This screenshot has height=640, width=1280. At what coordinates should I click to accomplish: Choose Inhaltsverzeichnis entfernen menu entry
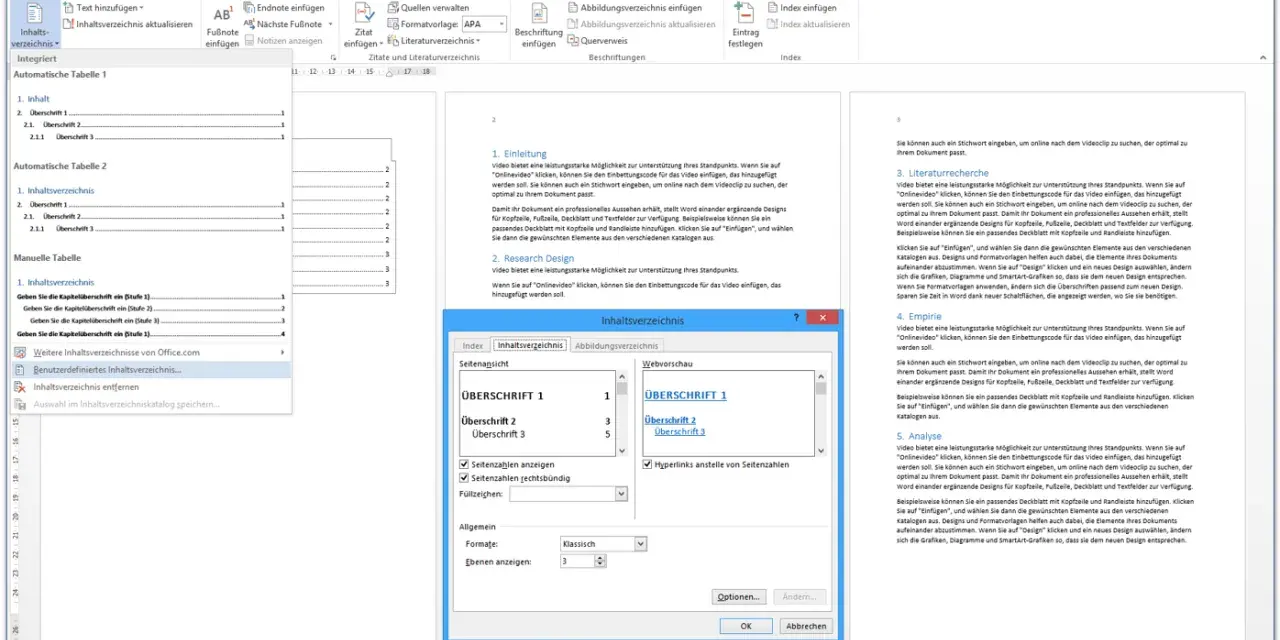tap(151, 387)
